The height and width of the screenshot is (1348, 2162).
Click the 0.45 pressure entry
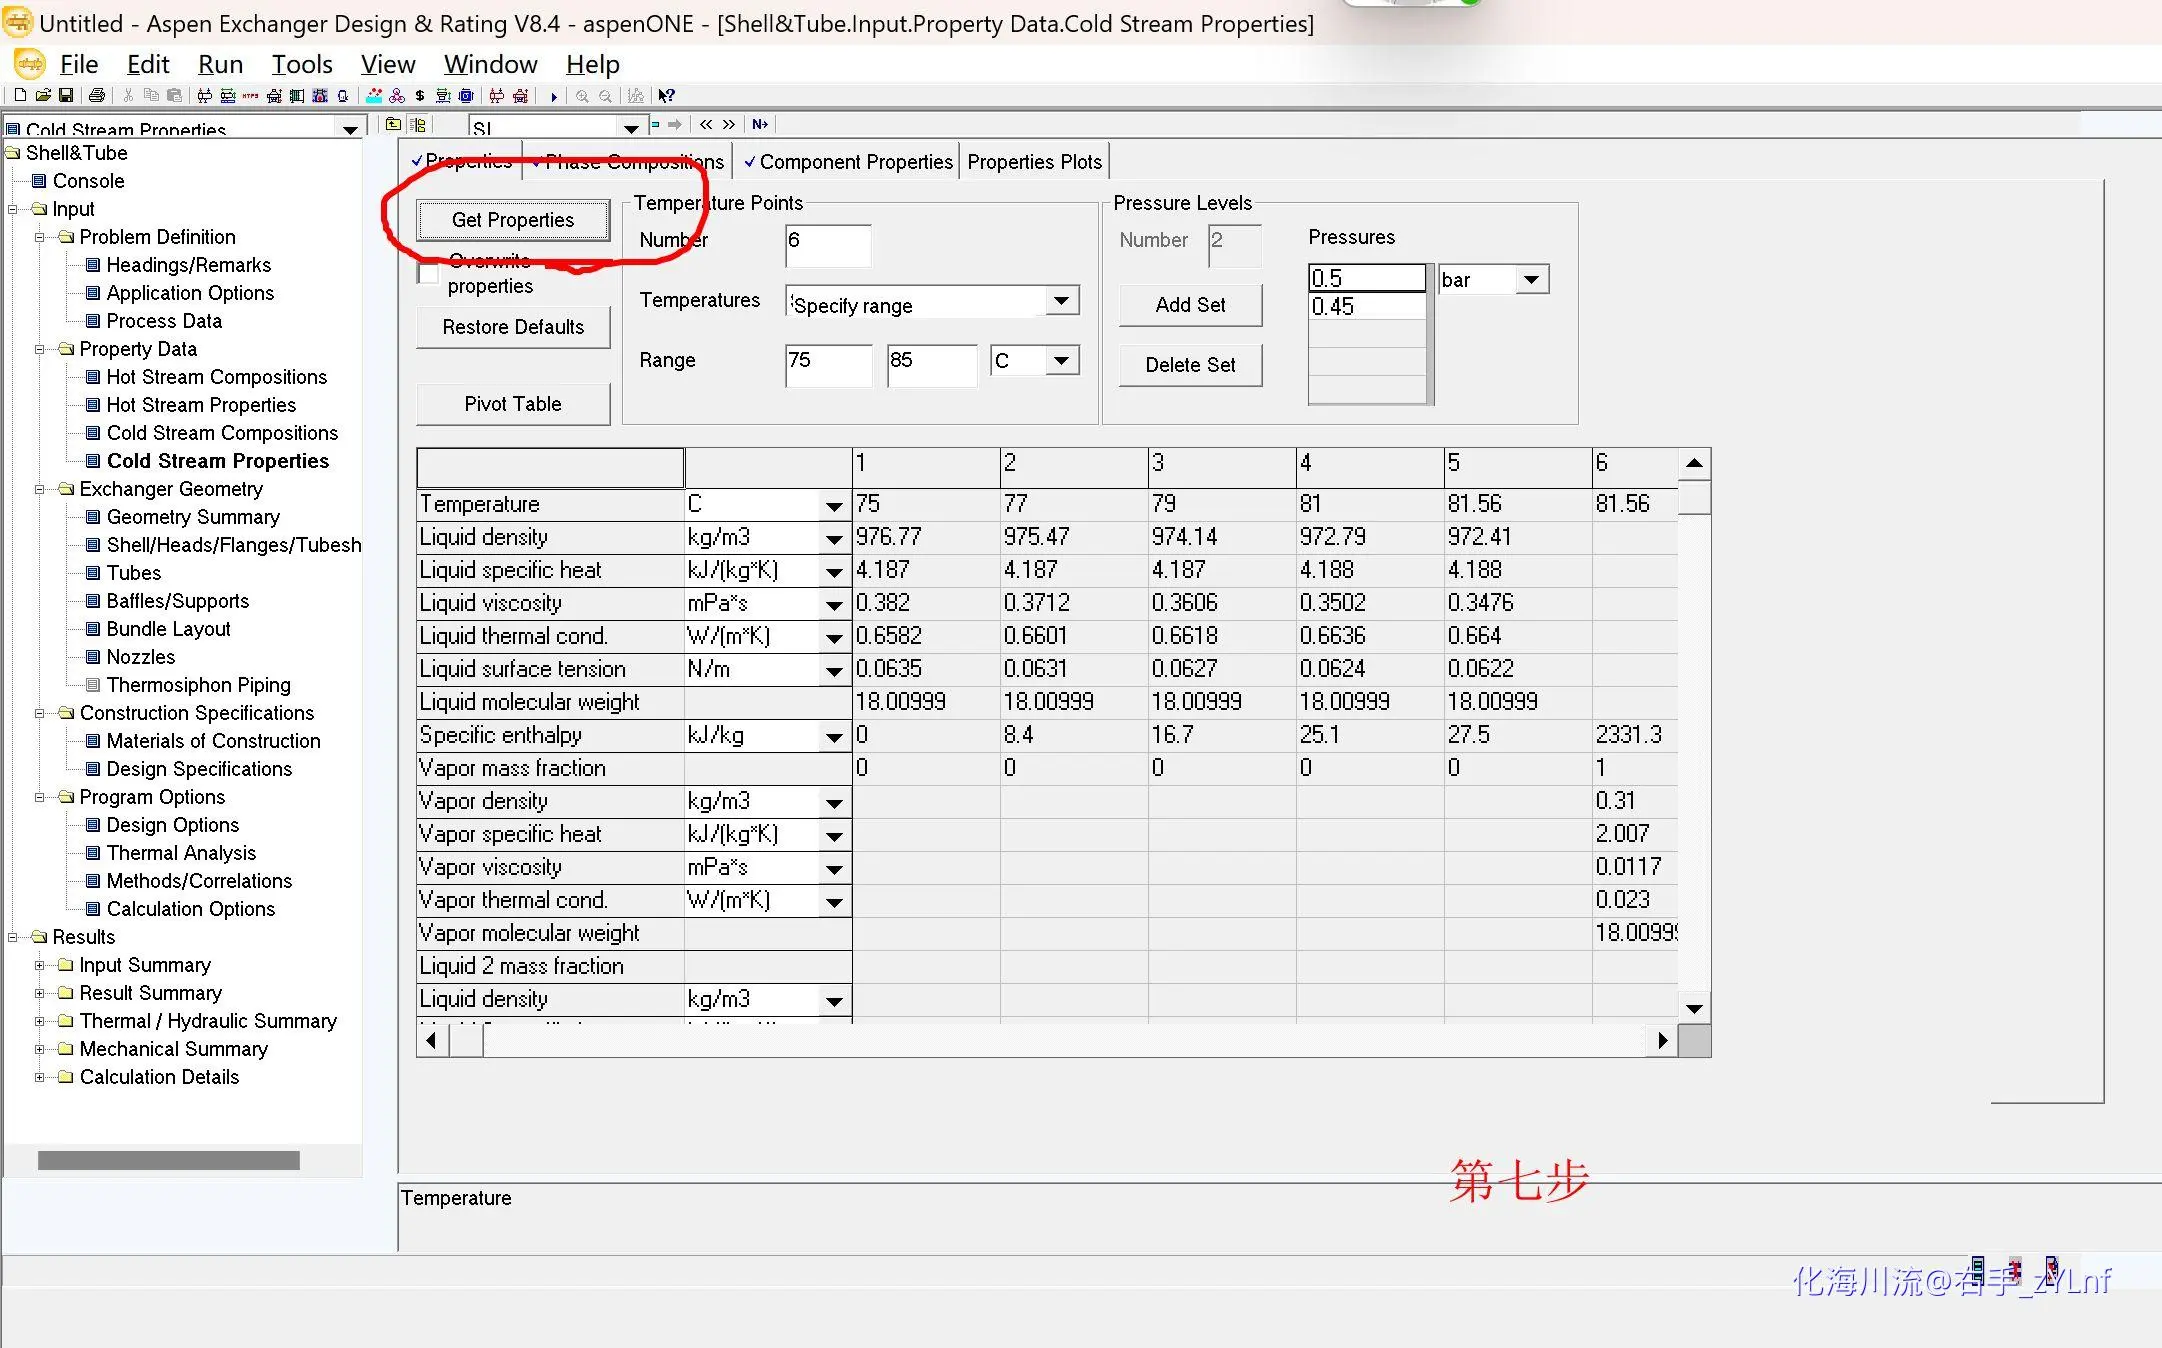pos(1367,307)
